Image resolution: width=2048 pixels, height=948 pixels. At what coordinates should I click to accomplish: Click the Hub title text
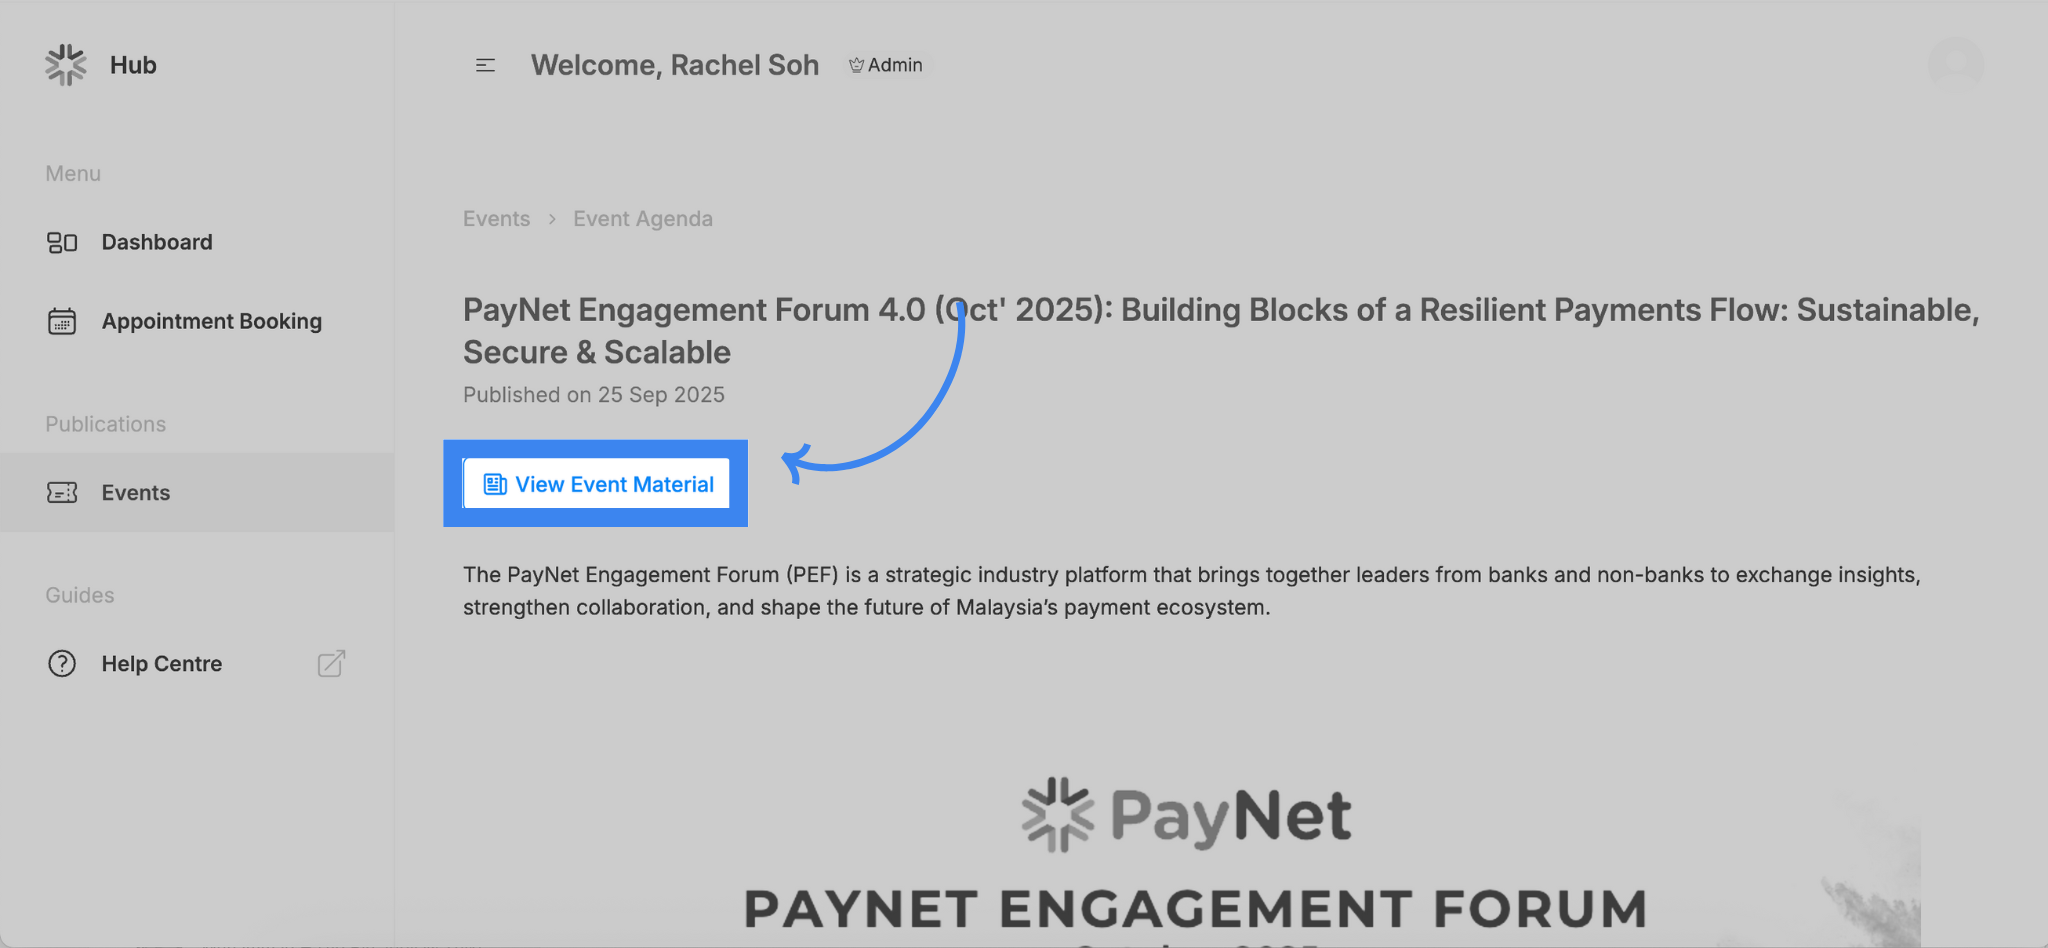(133, 65)
